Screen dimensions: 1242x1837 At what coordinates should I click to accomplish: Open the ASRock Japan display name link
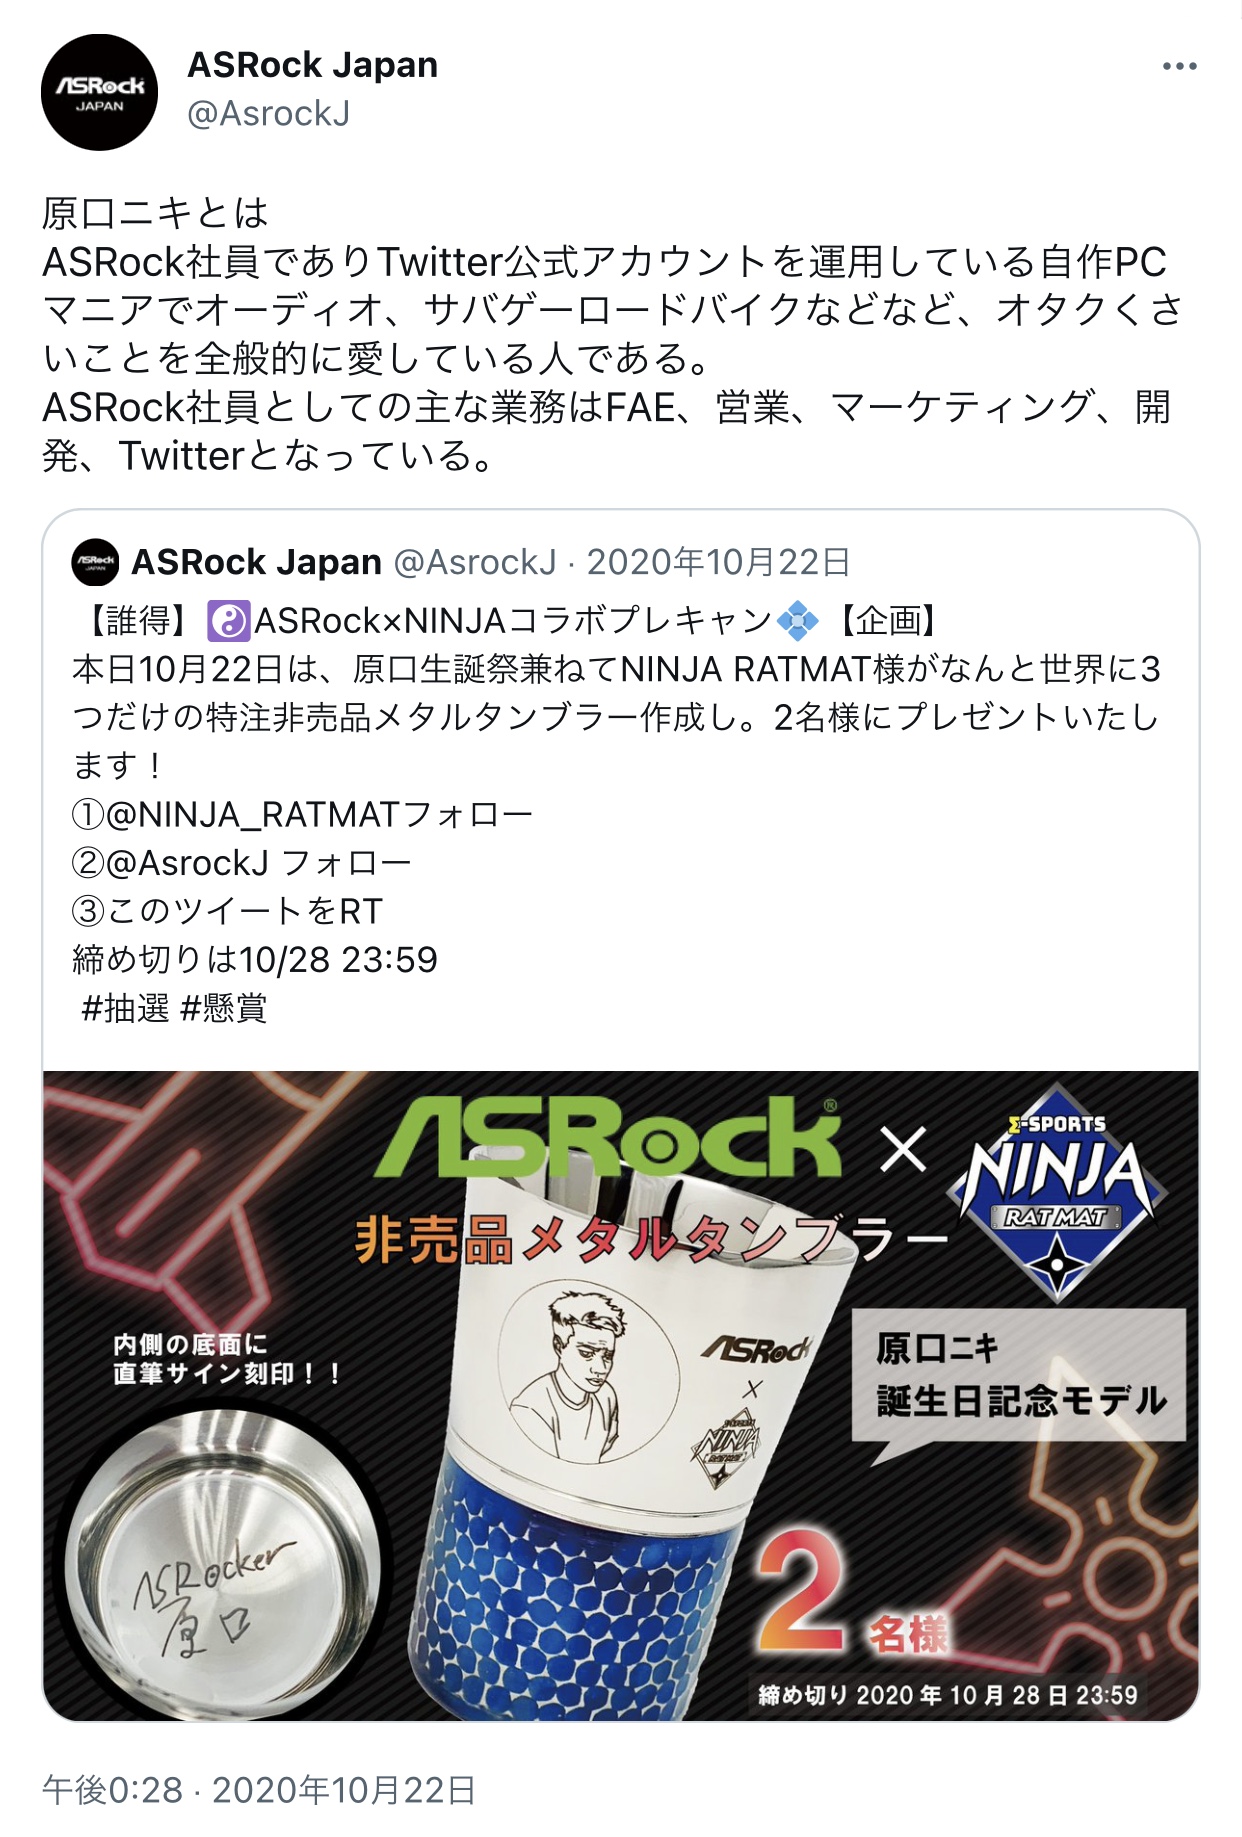pyautogui.click(x=313, y=65)
